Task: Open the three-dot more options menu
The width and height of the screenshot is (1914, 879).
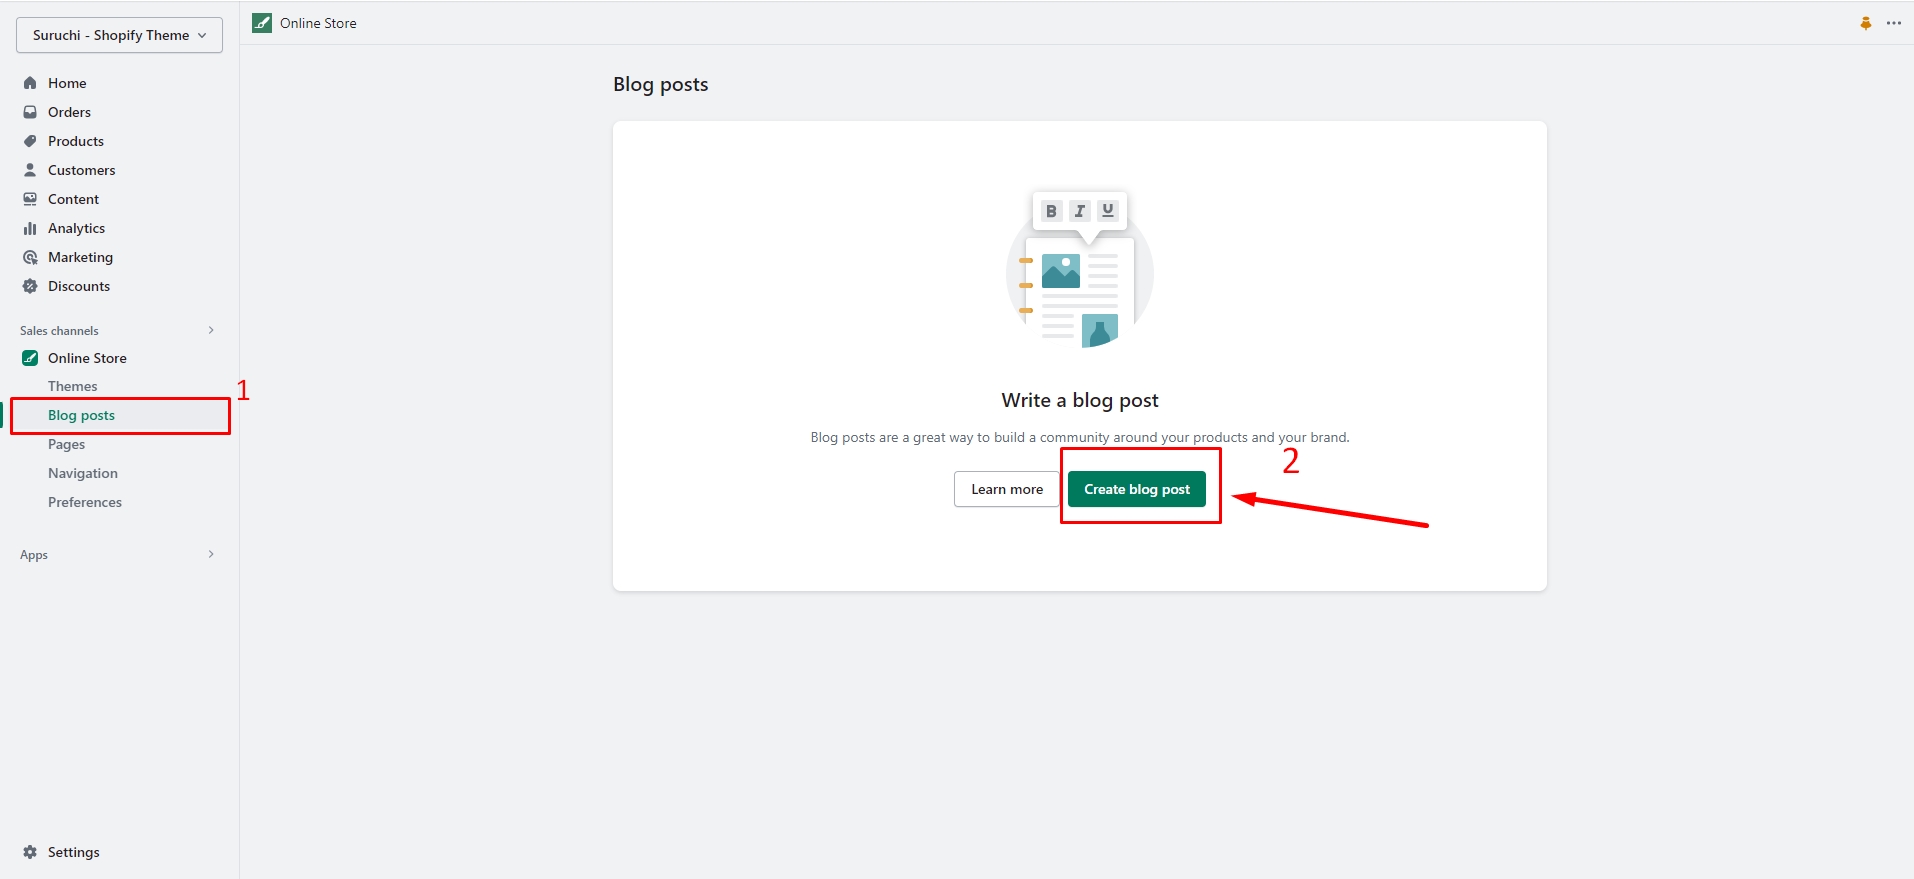Action: pos(1894,23)
